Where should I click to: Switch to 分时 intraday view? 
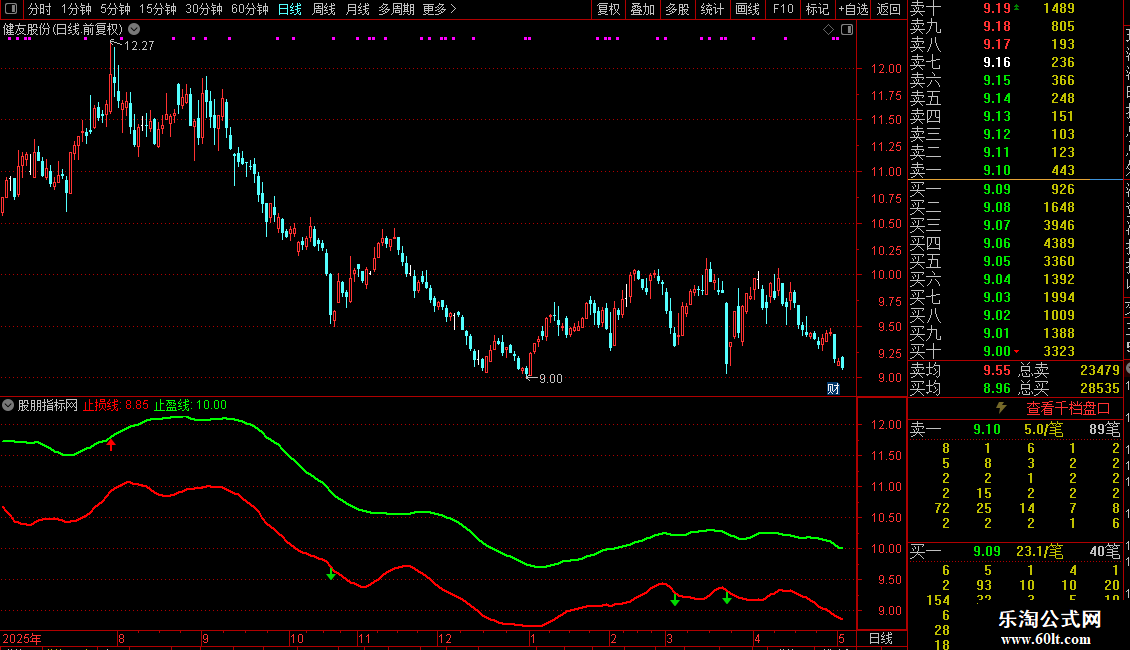[x=40, y=9]
